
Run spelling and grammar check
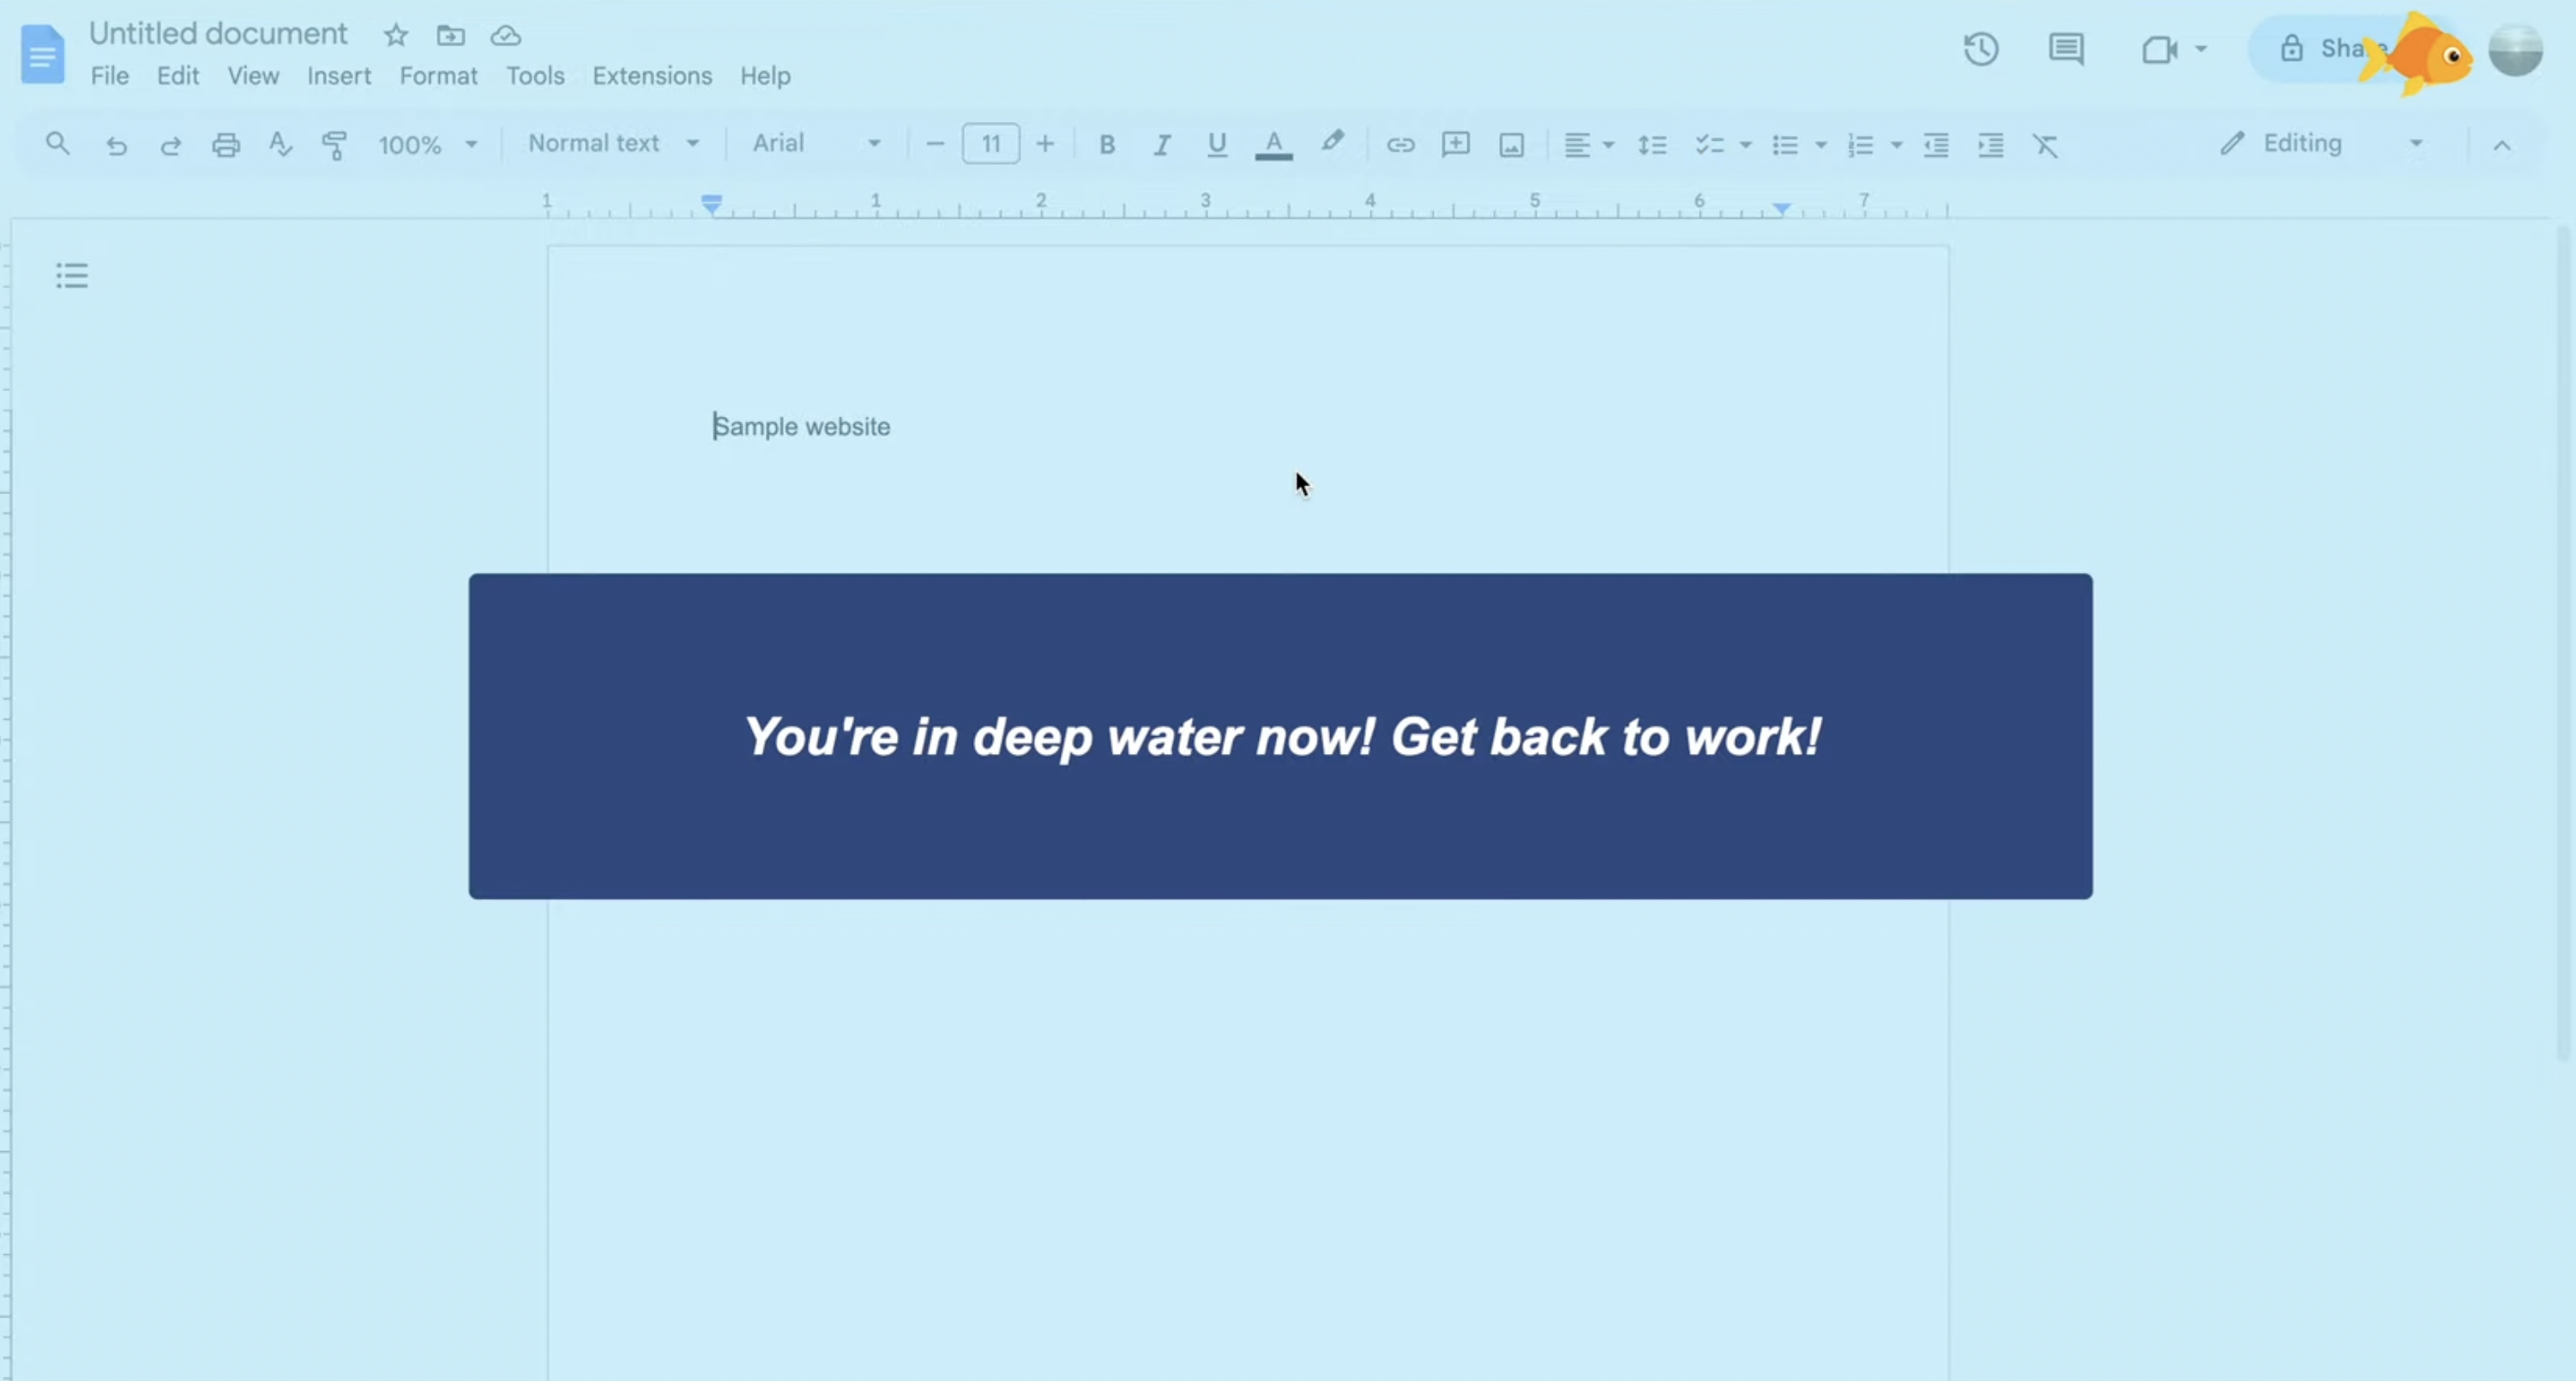(281, 145)
